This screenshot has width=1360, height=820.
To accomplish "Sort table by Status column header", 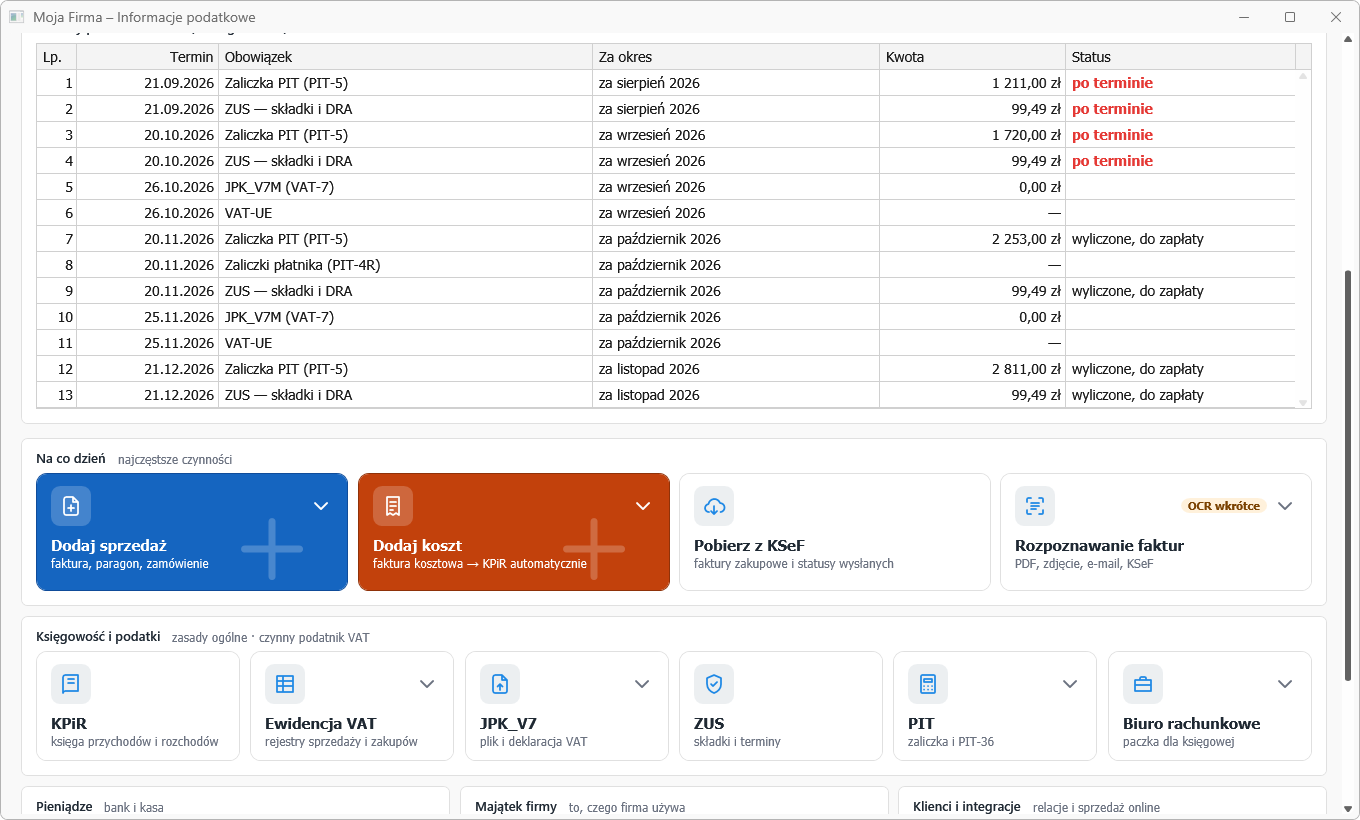I will tap(1181, 57).
